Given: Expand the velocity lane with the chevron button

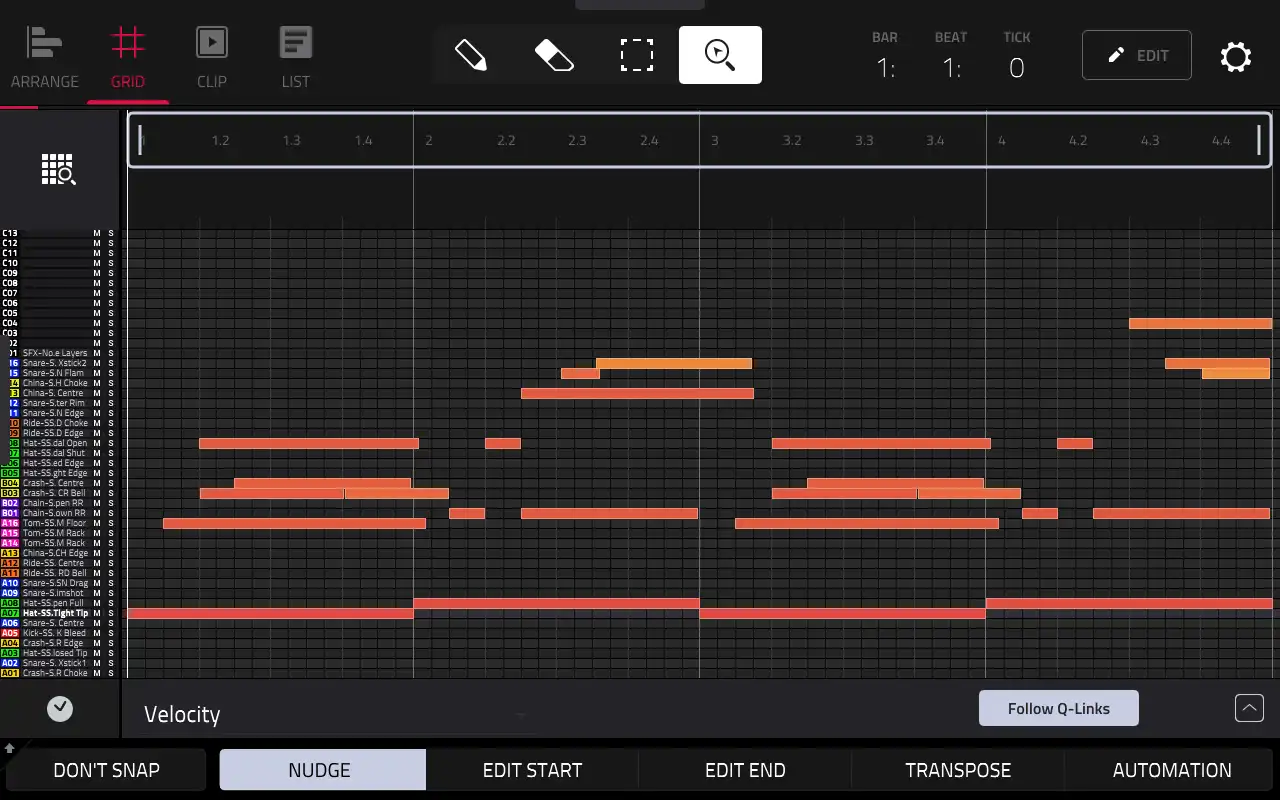Looking at the screenshot, I should click(1249, 708).
